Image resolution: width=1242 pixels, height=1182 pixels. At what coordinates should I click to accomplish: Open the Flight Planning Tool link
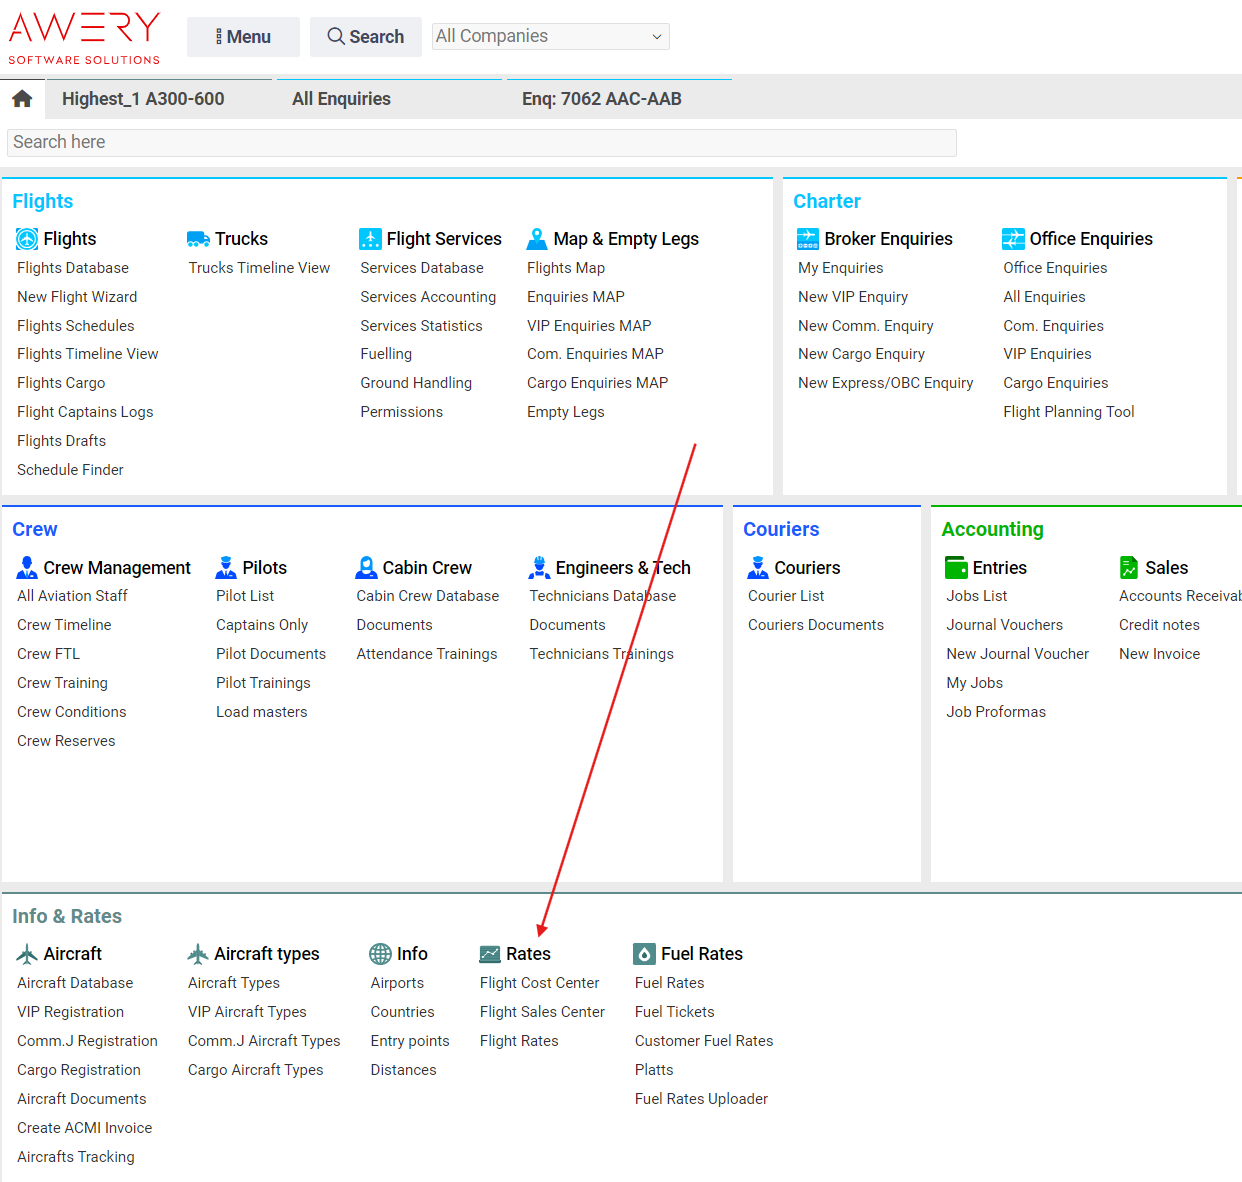click(x=1068, y=412)
